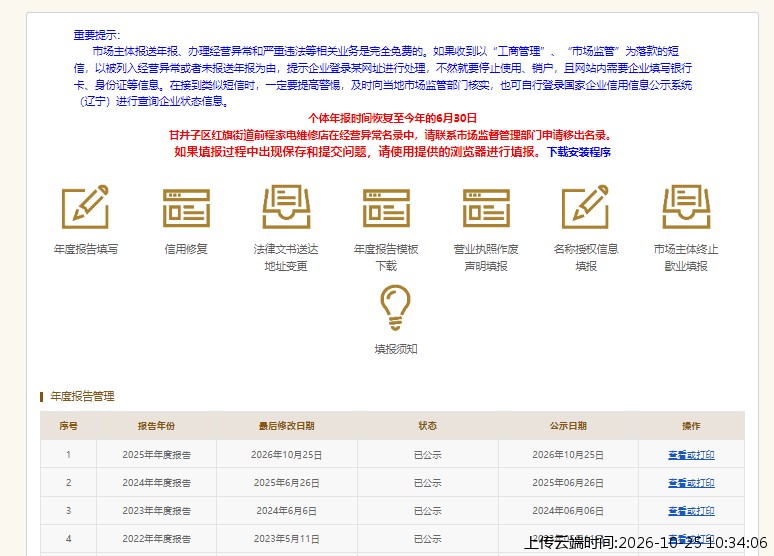
Task: Open the 法律文书送达地址变更 tray icon
Action: [x=286, y=206]
